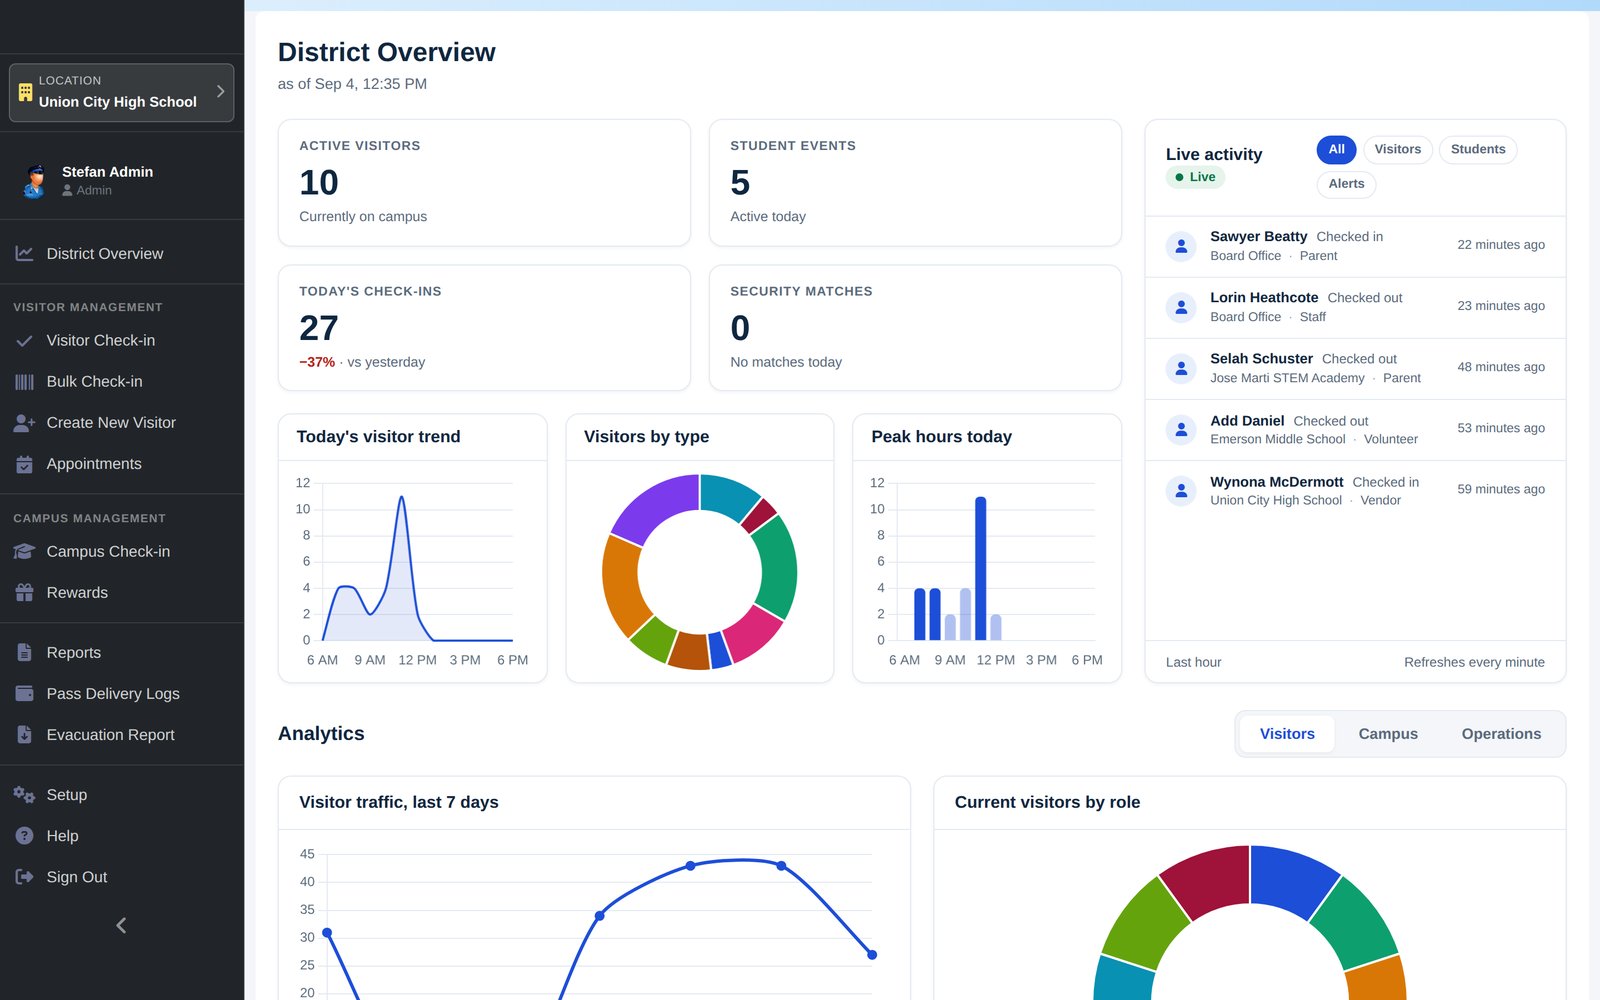This screenshot has height=1000, width=1600.
Task: Click Sawyer Beatty's person avatar icon
Action: (x=1181, y=246)
